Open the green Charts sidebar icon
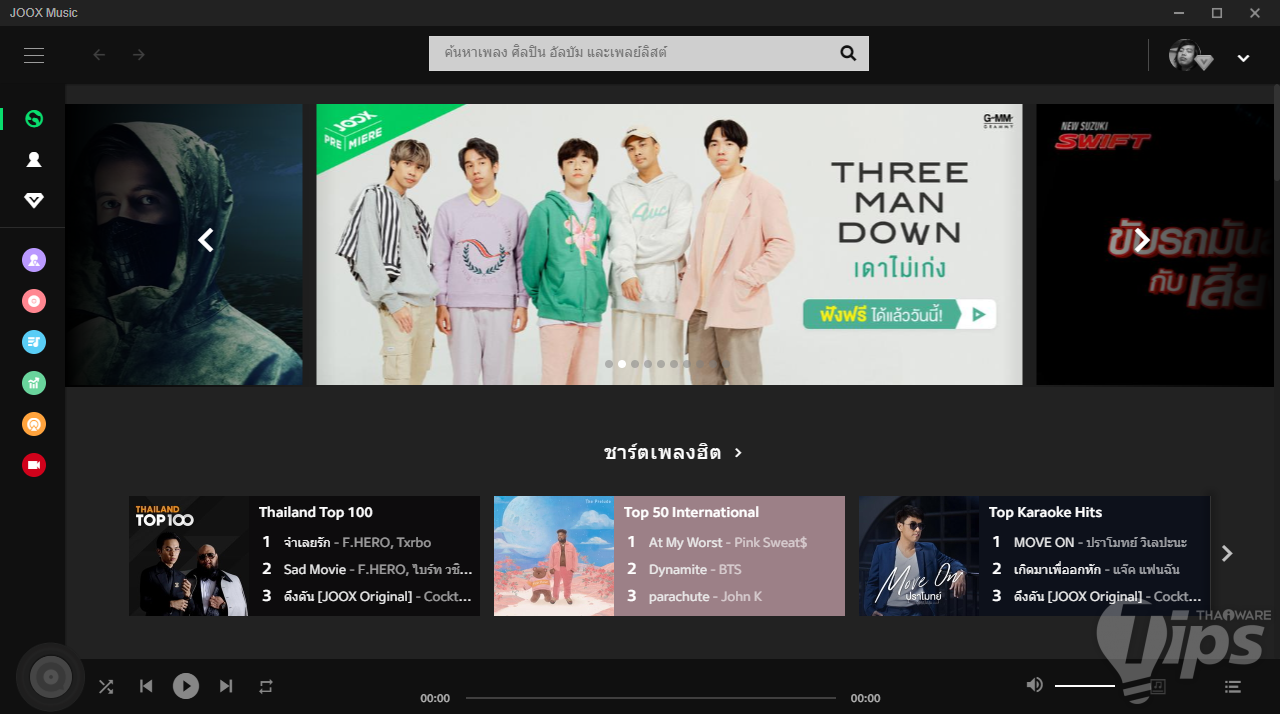Screen dimensions: 1280x714 (x=34, y=383)
